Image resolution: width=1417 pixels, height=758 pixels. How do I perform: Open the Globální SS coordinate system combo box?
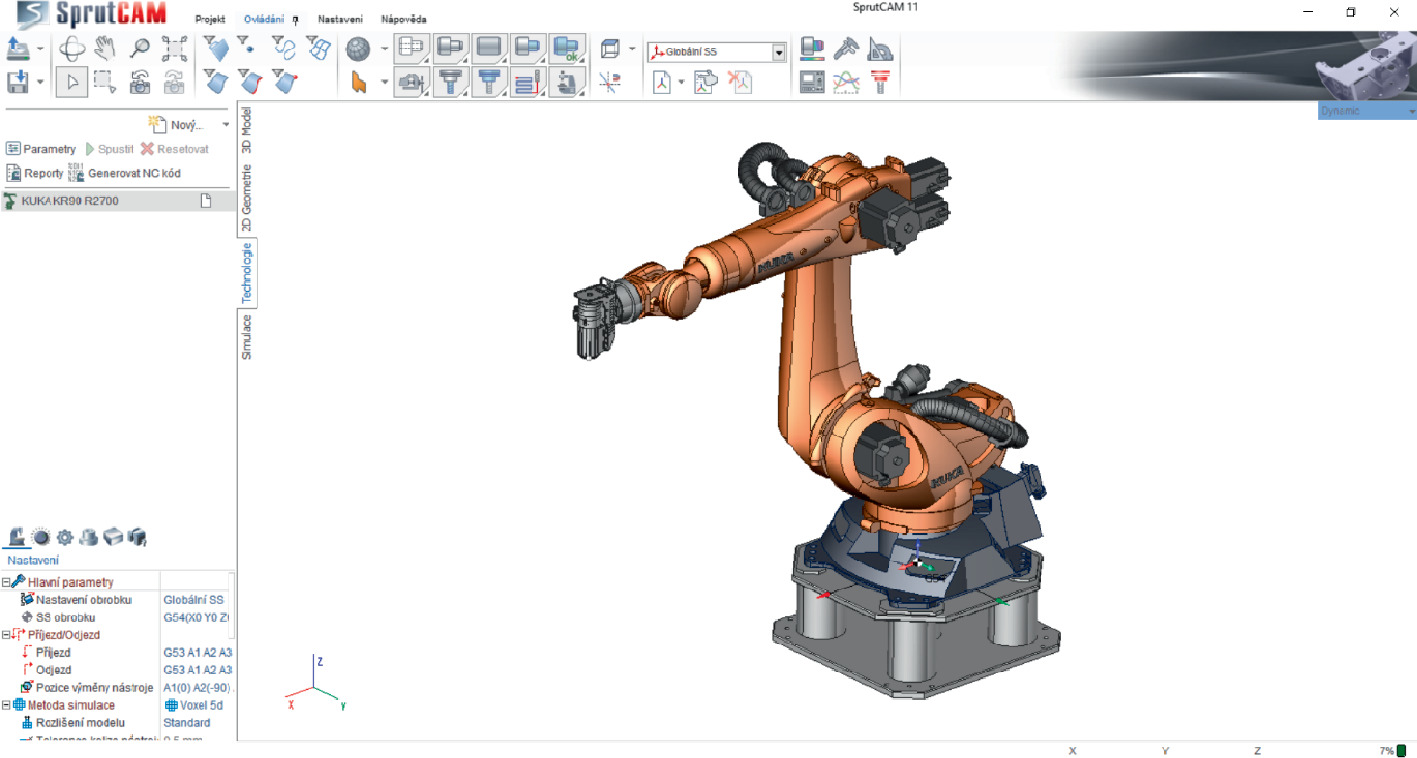717,52
